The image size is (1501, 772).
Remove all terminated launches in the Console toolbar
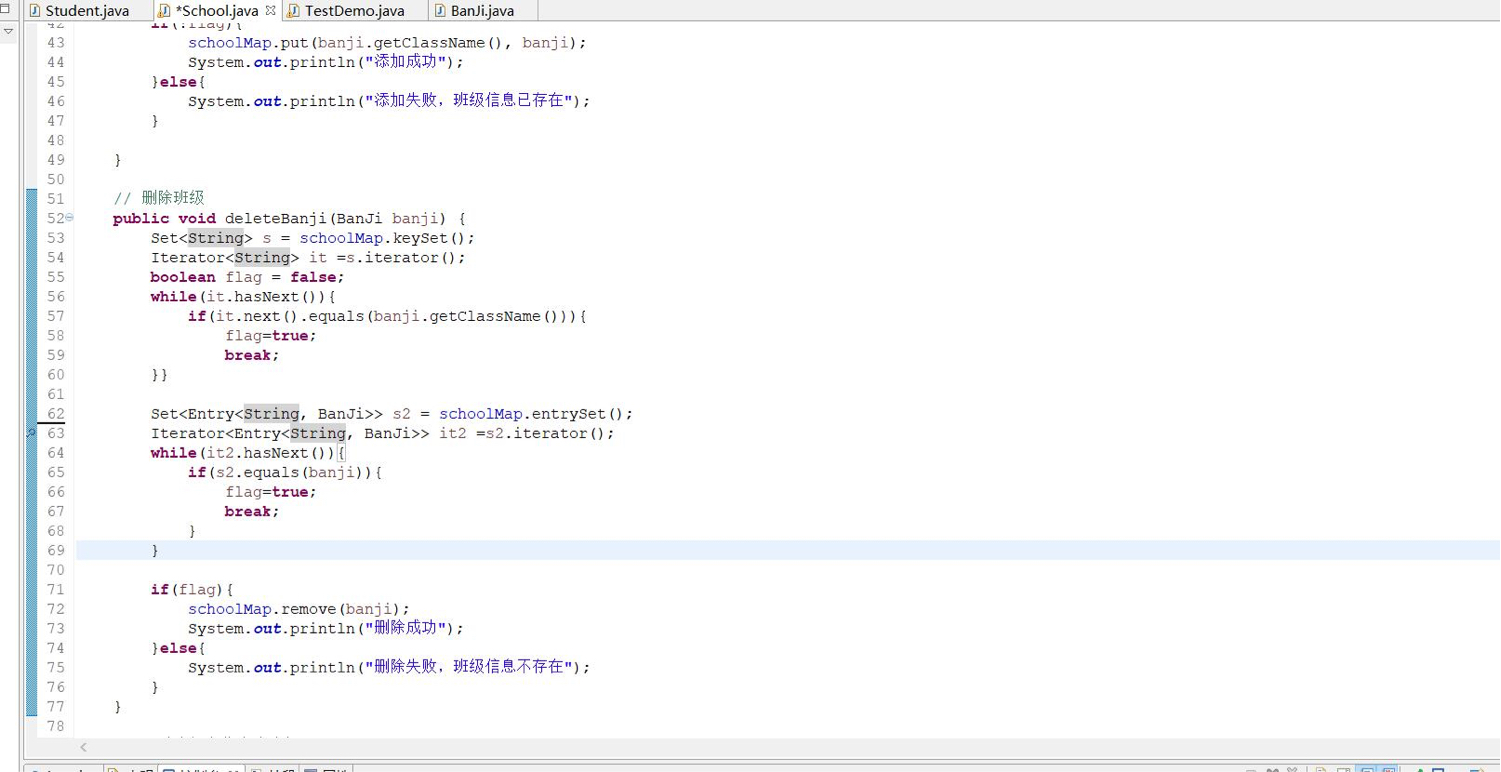coord(1273,770)
